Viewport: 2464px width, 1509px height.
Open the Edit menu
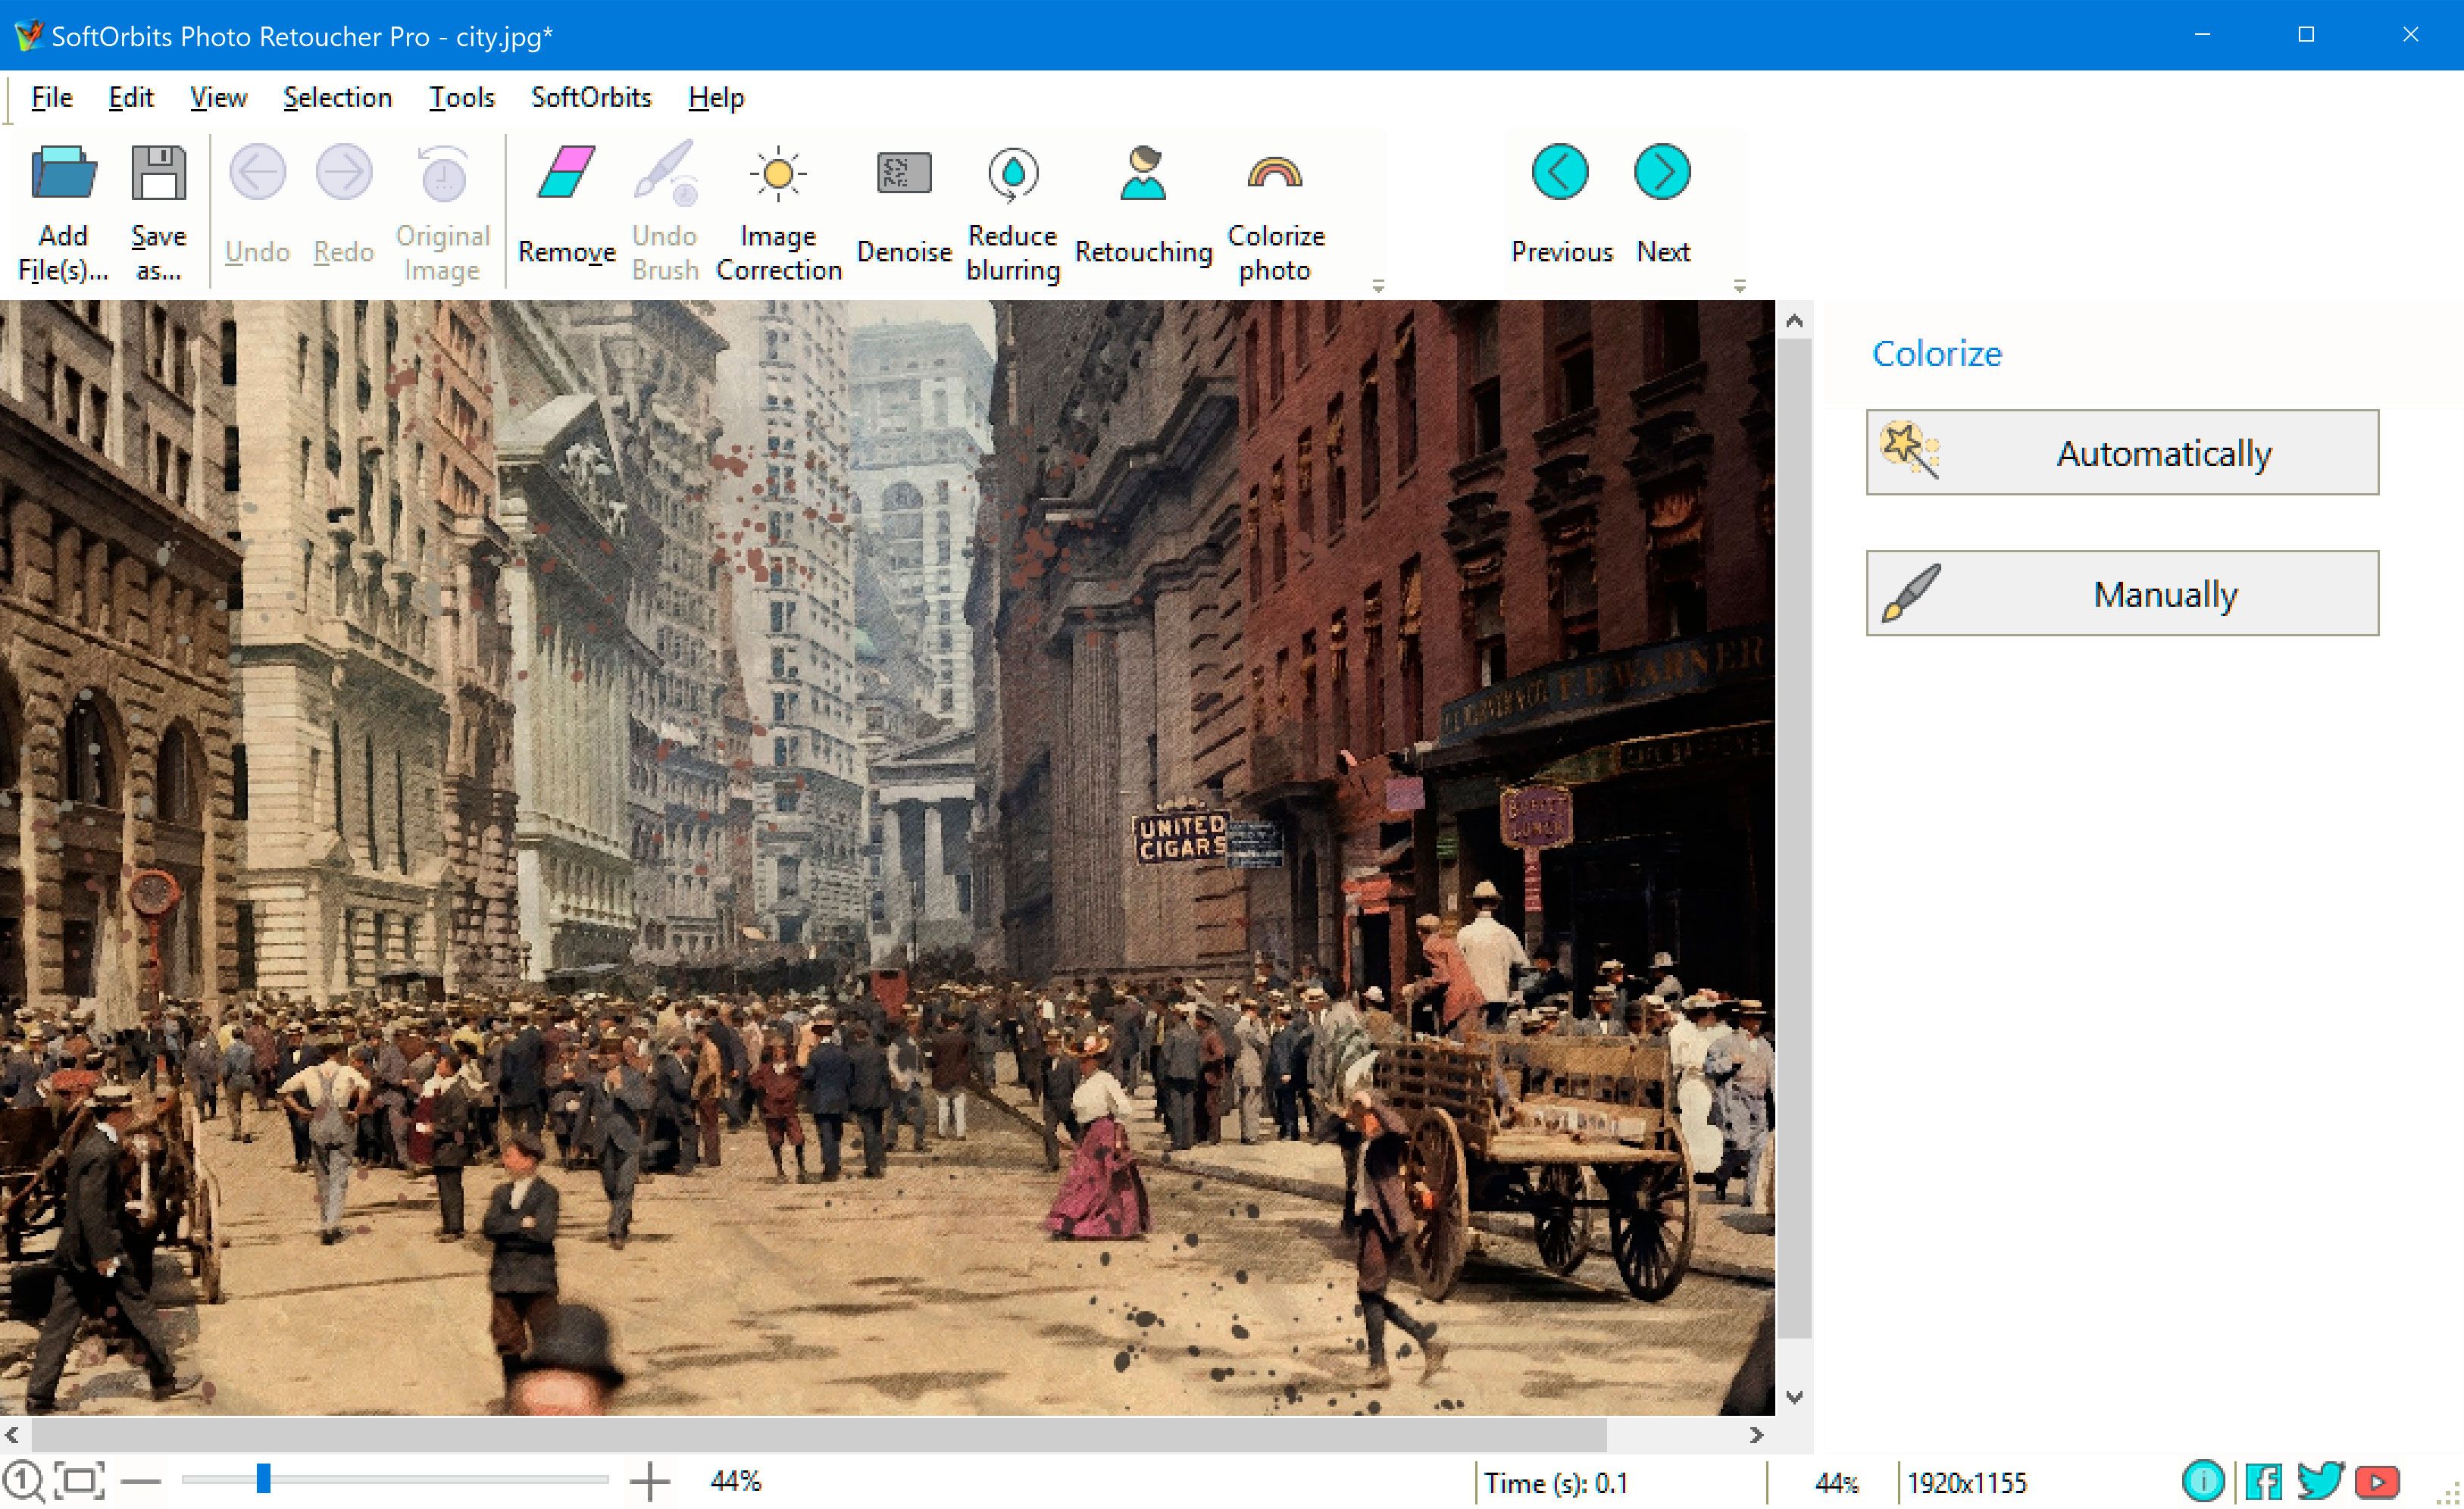(x=131, y=98)
